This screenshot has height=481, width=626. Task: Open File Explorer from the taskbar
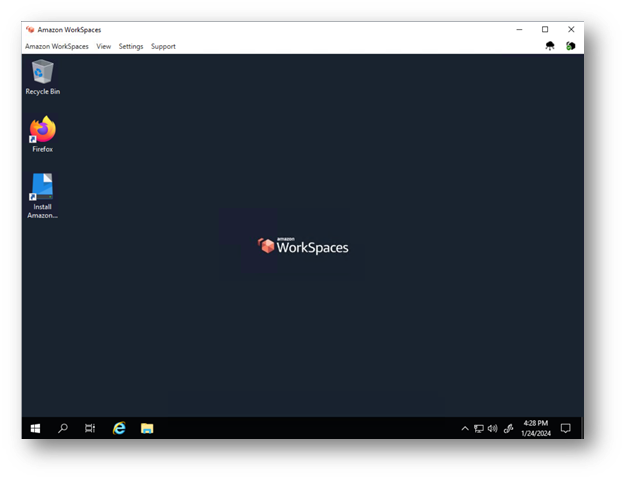[147, 428]
